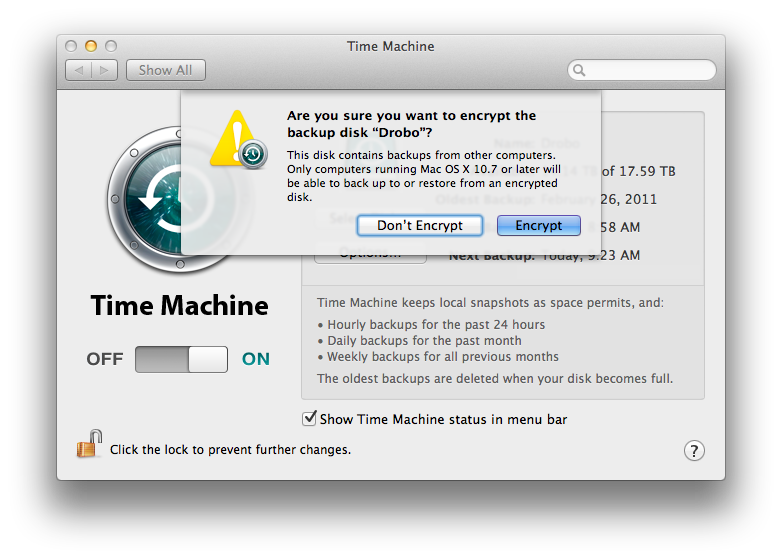
Task: Click the Encrypt button
Action: tap(539, 225)
